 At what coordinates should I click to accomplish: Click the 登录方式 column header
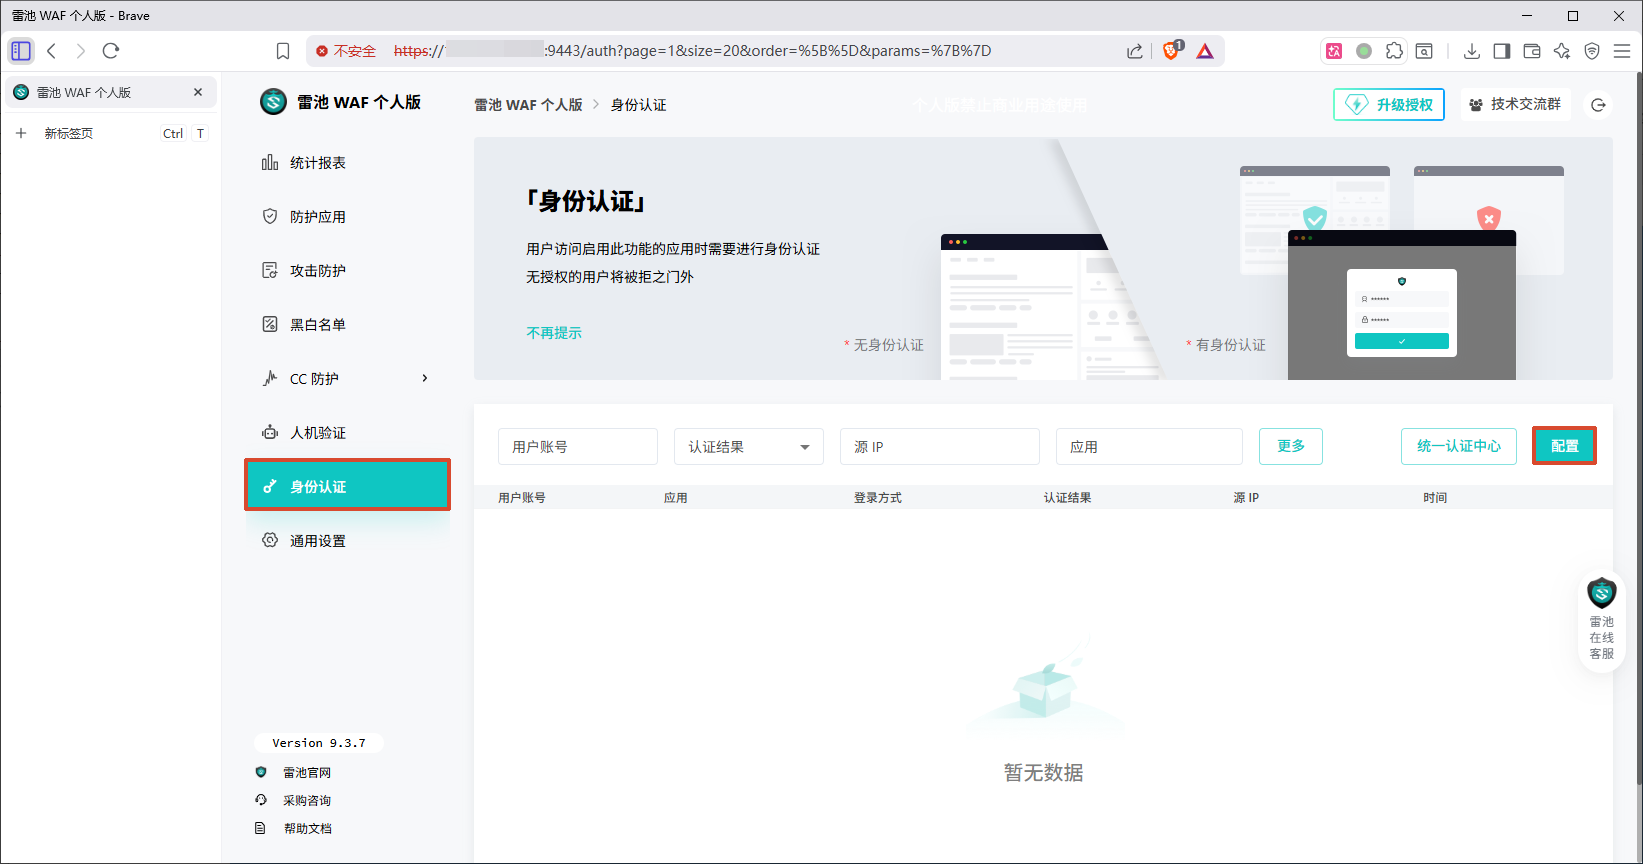pos(878,498)
